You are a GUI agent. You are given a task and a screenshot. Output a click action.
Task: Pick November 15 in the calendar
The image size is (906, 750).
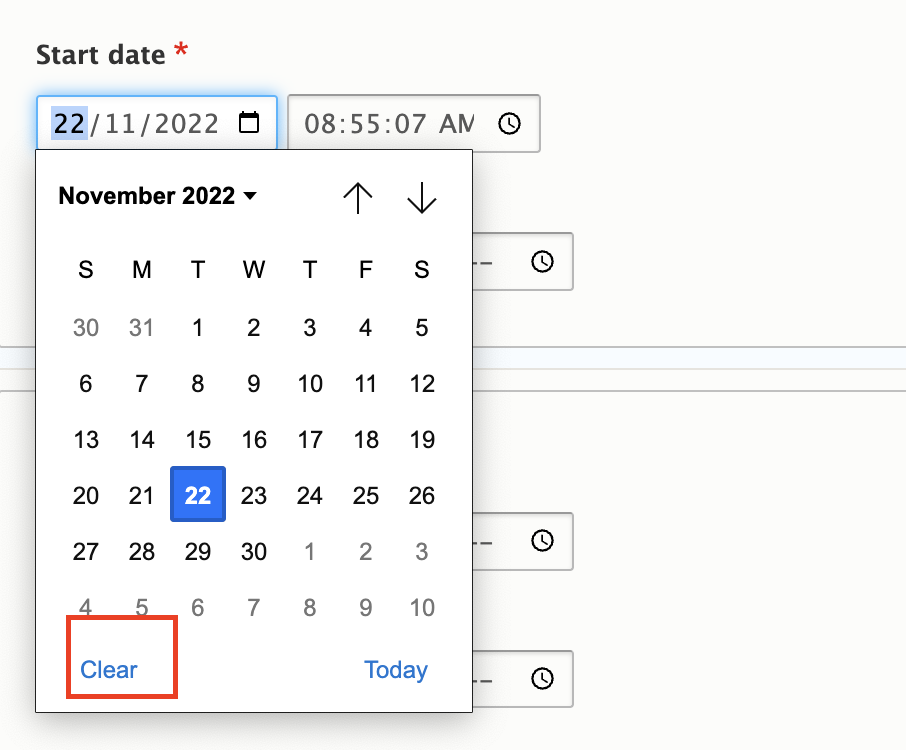click(198, 439)
